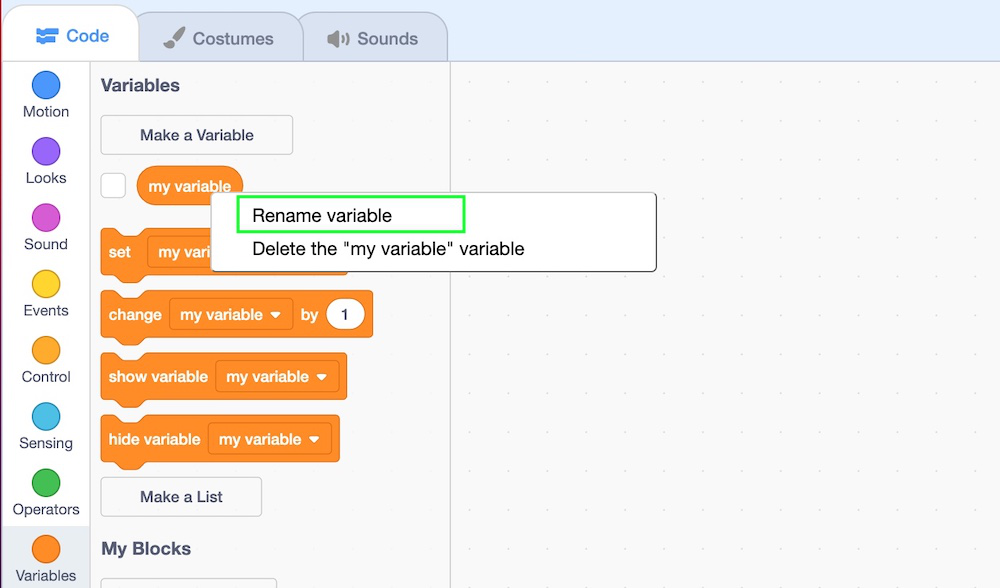Screen dimensions: 1000x588
Task: Click the Code tab
Action: click(72, 36)
